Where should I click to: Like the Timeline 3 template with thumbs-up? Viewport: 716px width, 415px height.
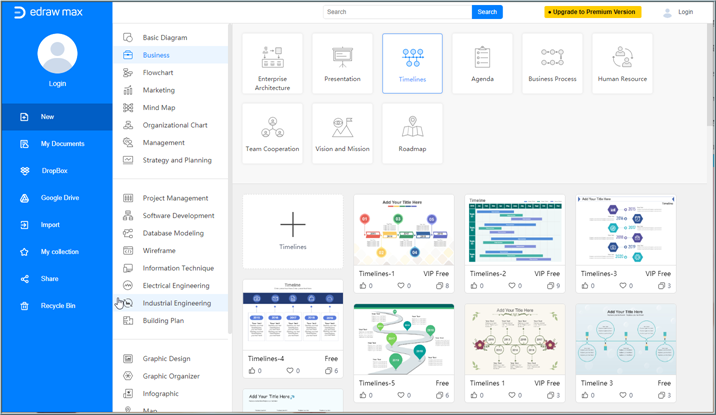pyautogui.click(x=585, y=395)
